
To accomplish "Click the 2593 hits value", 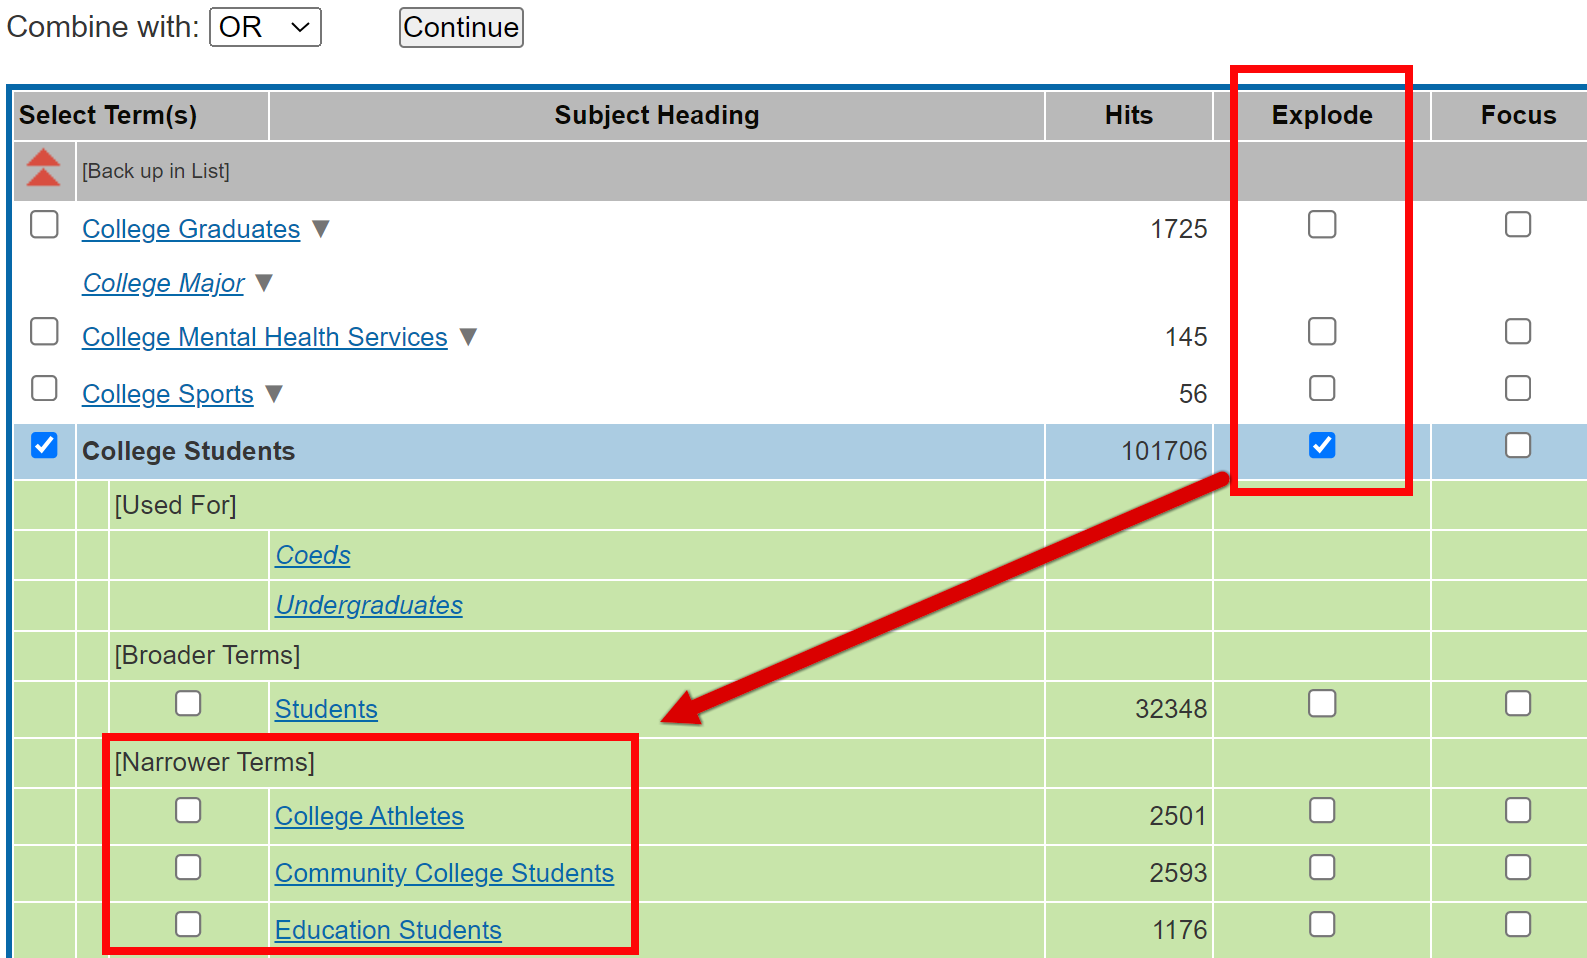I will click(1178, 873).
